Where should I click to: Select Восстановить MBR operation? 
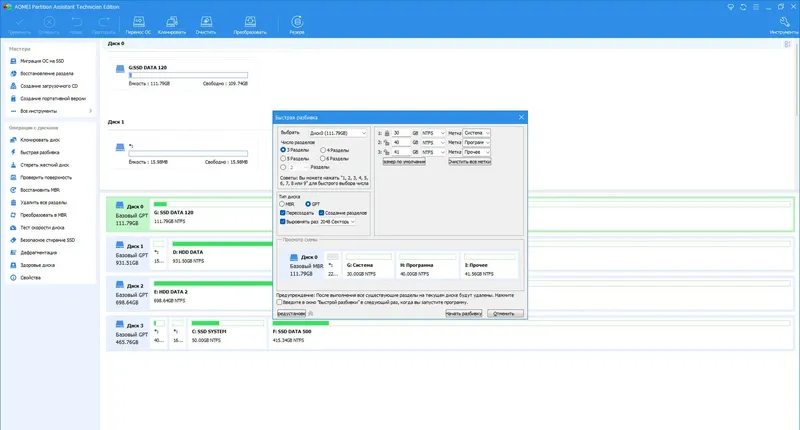pos(40,190)
